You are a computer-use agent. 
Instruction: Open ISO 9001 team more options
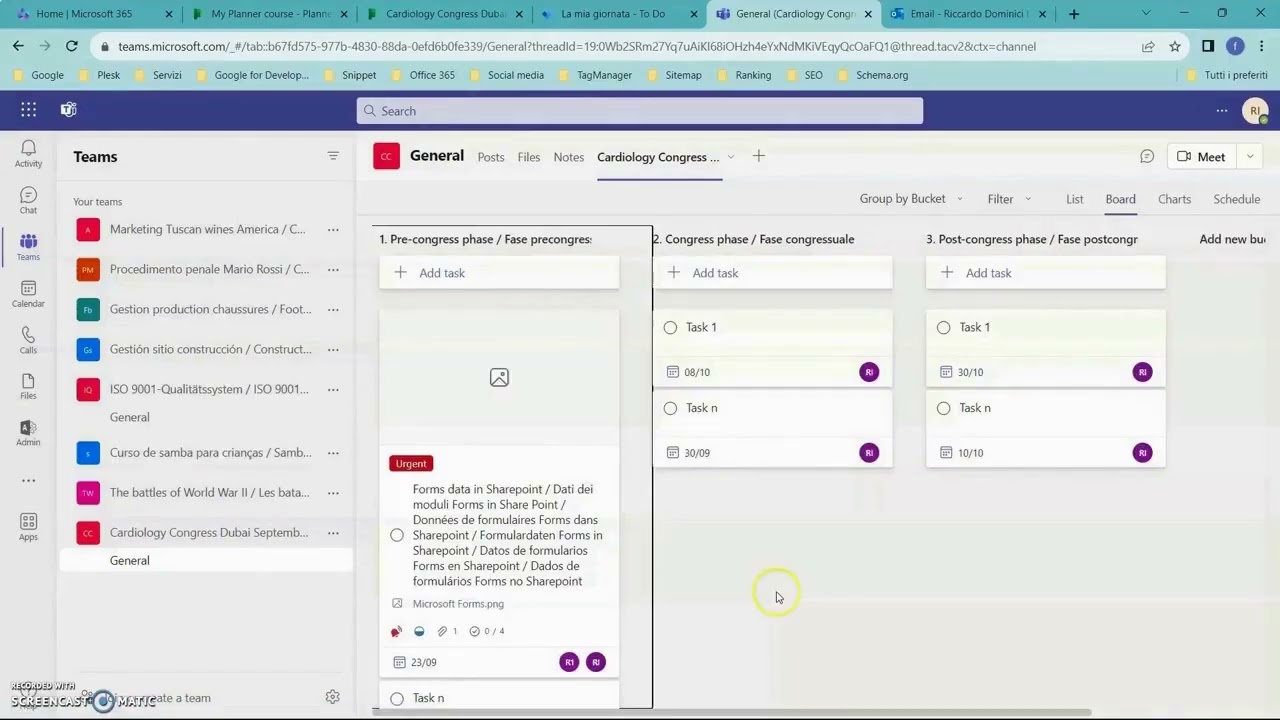pos(333,389)
